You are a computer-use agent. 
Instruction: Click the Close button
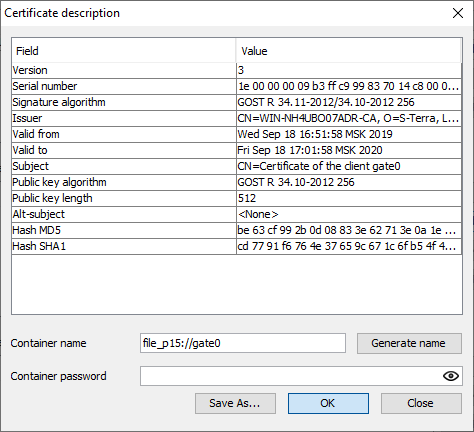(421, 403)
